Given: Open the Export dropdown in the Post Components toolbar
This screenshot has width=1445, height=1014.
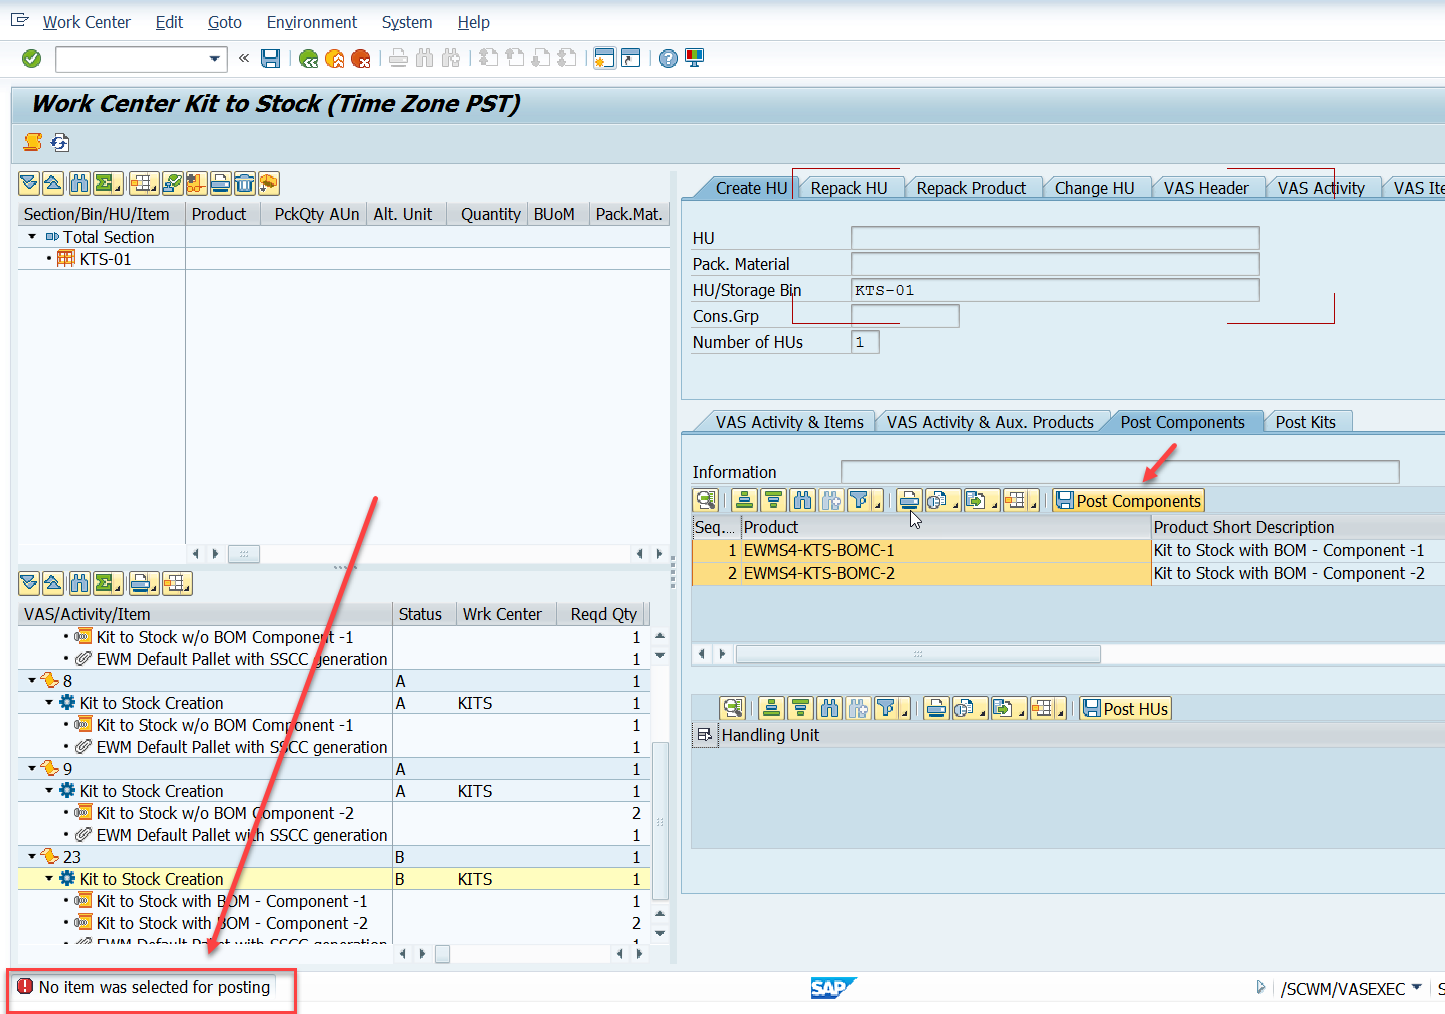Looking at the screenshot, I should pos(981,500).
